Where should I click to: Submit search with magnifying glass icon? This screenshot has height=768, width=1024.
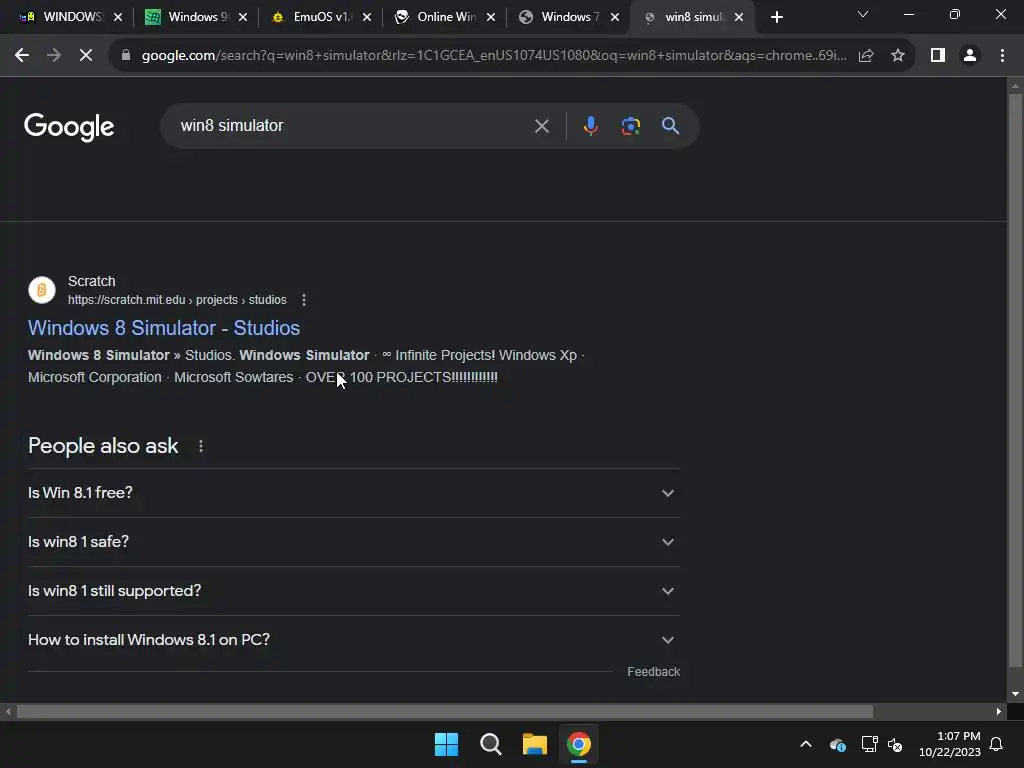click(x=670, y=126)
